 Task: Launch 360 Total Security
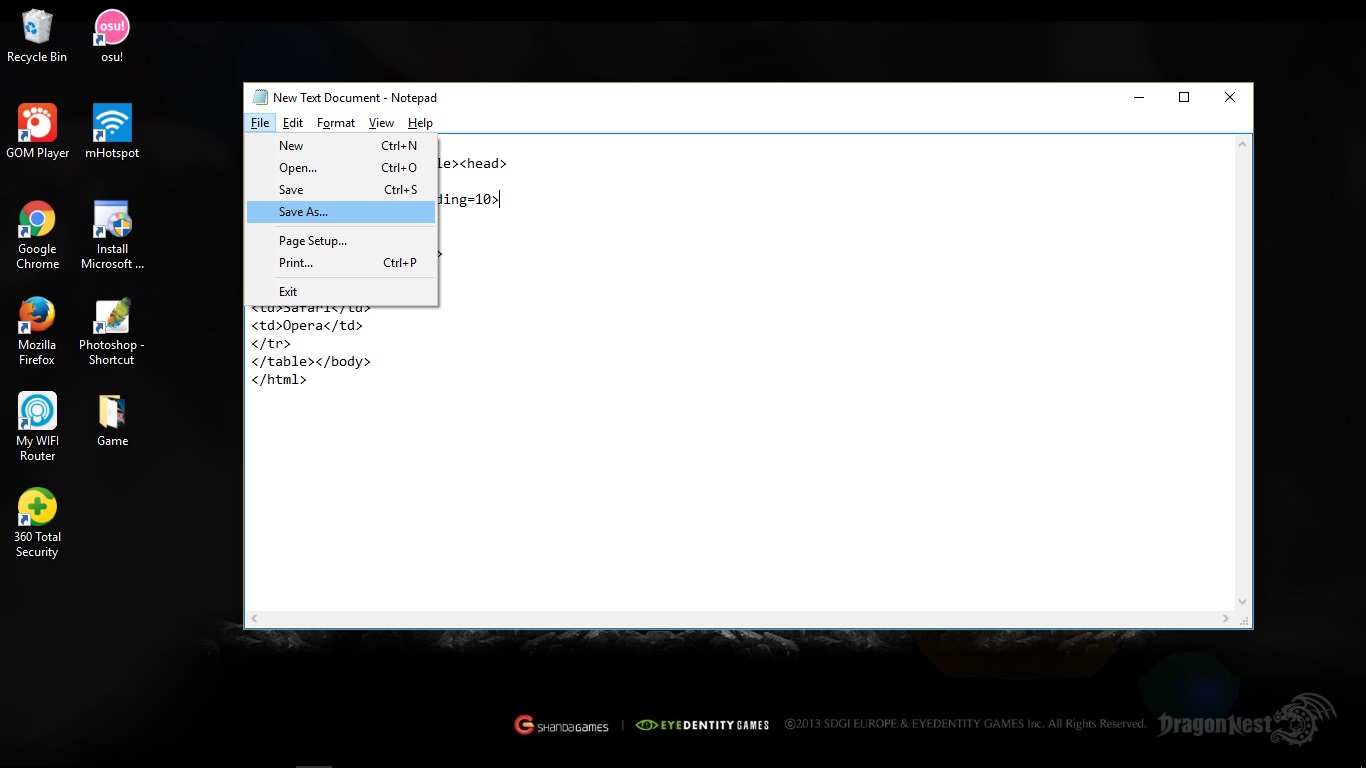click(x=36, y=505)
